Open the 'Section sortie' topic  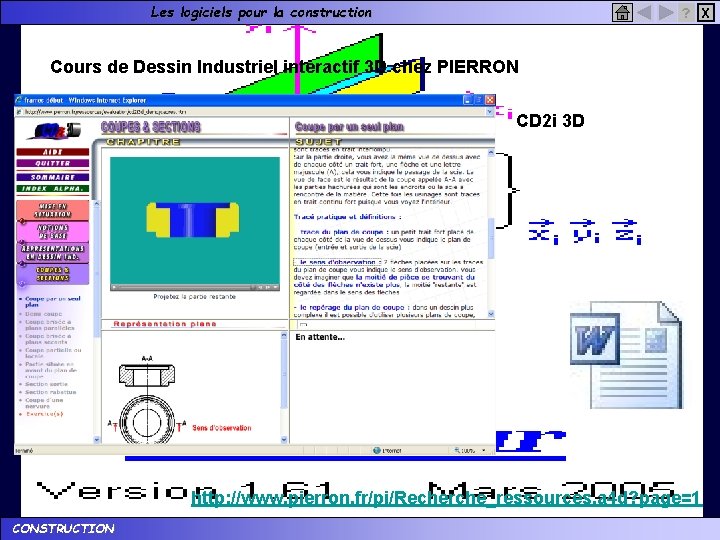[x=46, y=384]
